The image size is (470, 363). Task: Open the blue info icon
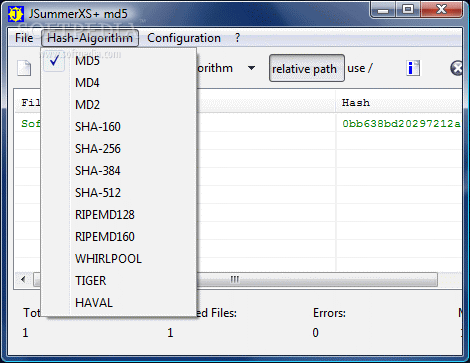413,68
